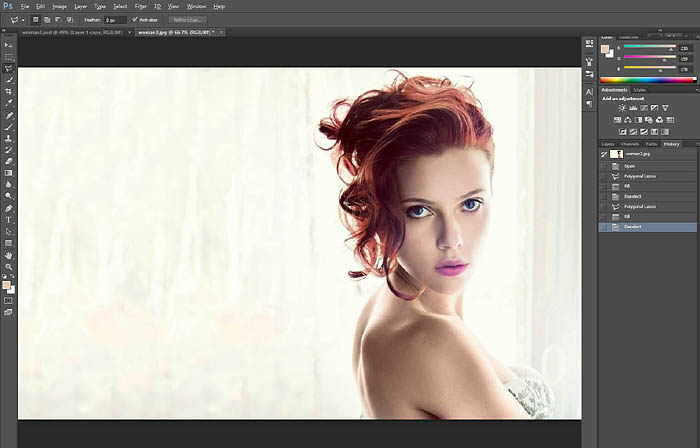Screen dimensions: 700x448
Task: Click the Brightness/Contrast adjustment icon
Action: click(622, 107)
